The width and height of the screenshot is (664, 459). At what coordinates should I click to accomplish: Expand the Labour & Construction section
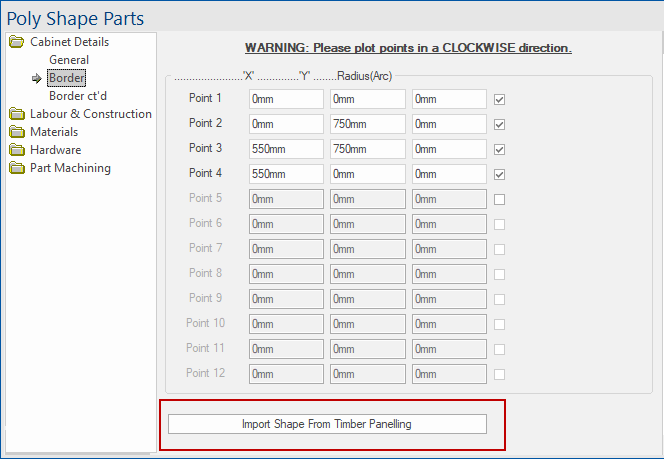[91, 114]
